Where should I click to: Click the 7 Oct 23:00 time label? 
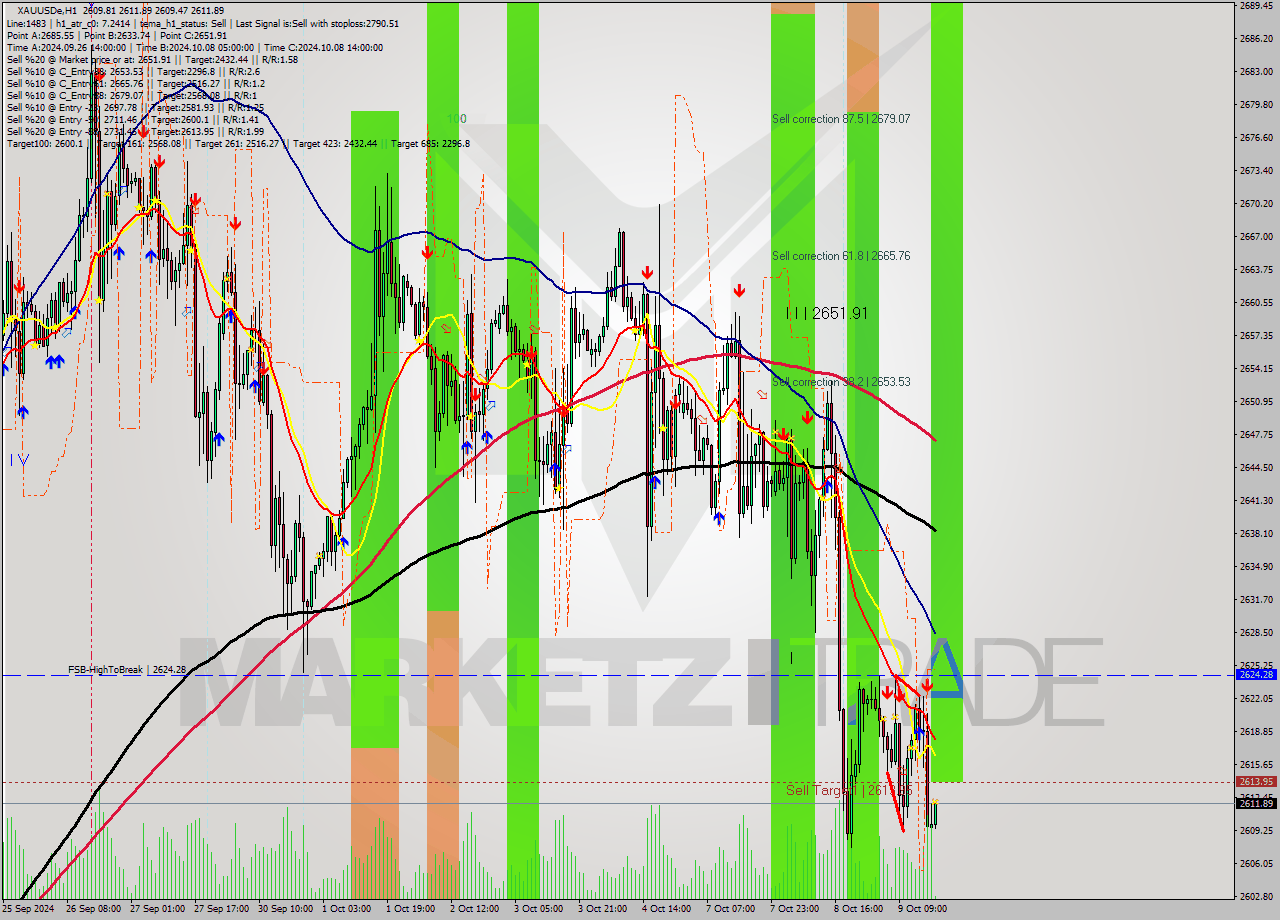(x=797, y=909)
